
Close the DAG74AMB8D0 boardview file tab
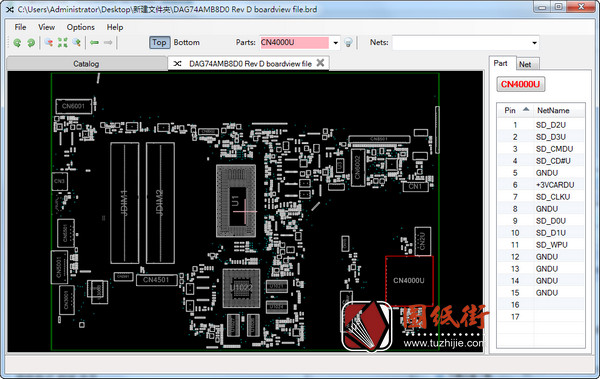[320, 63]
